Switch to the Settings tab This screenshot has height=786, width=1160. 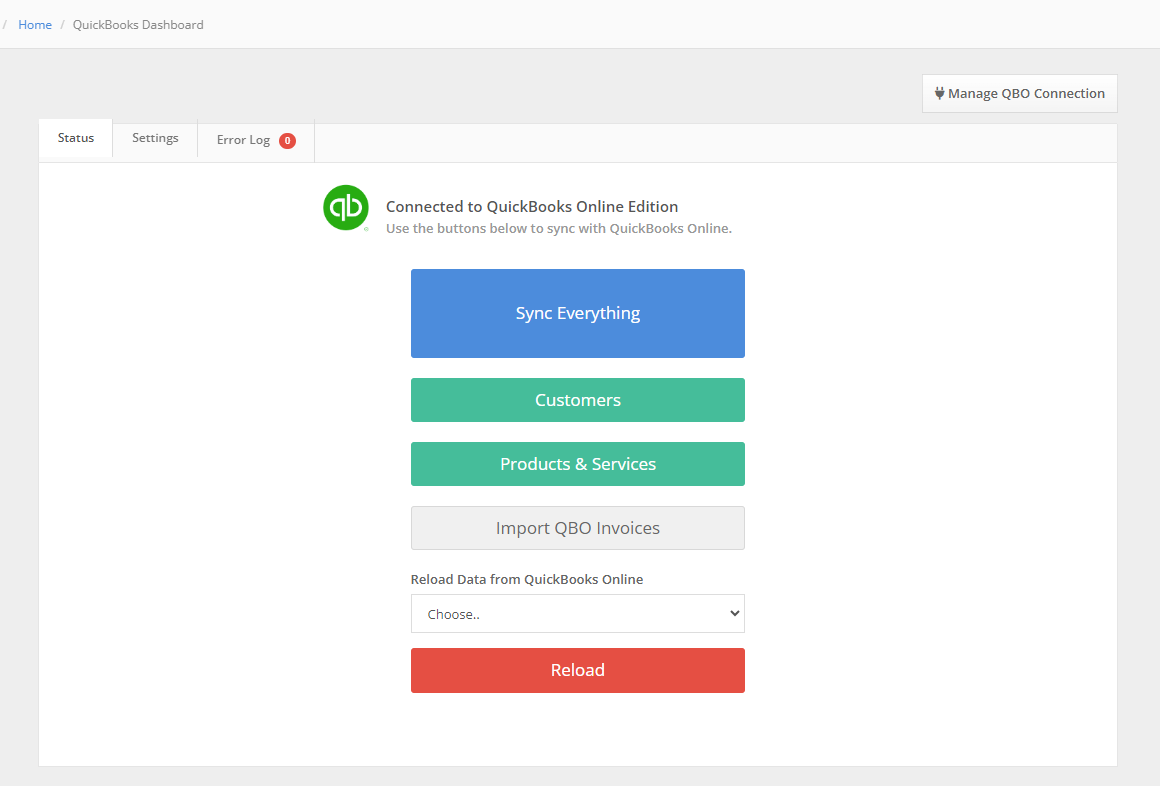tap(155, 138)
